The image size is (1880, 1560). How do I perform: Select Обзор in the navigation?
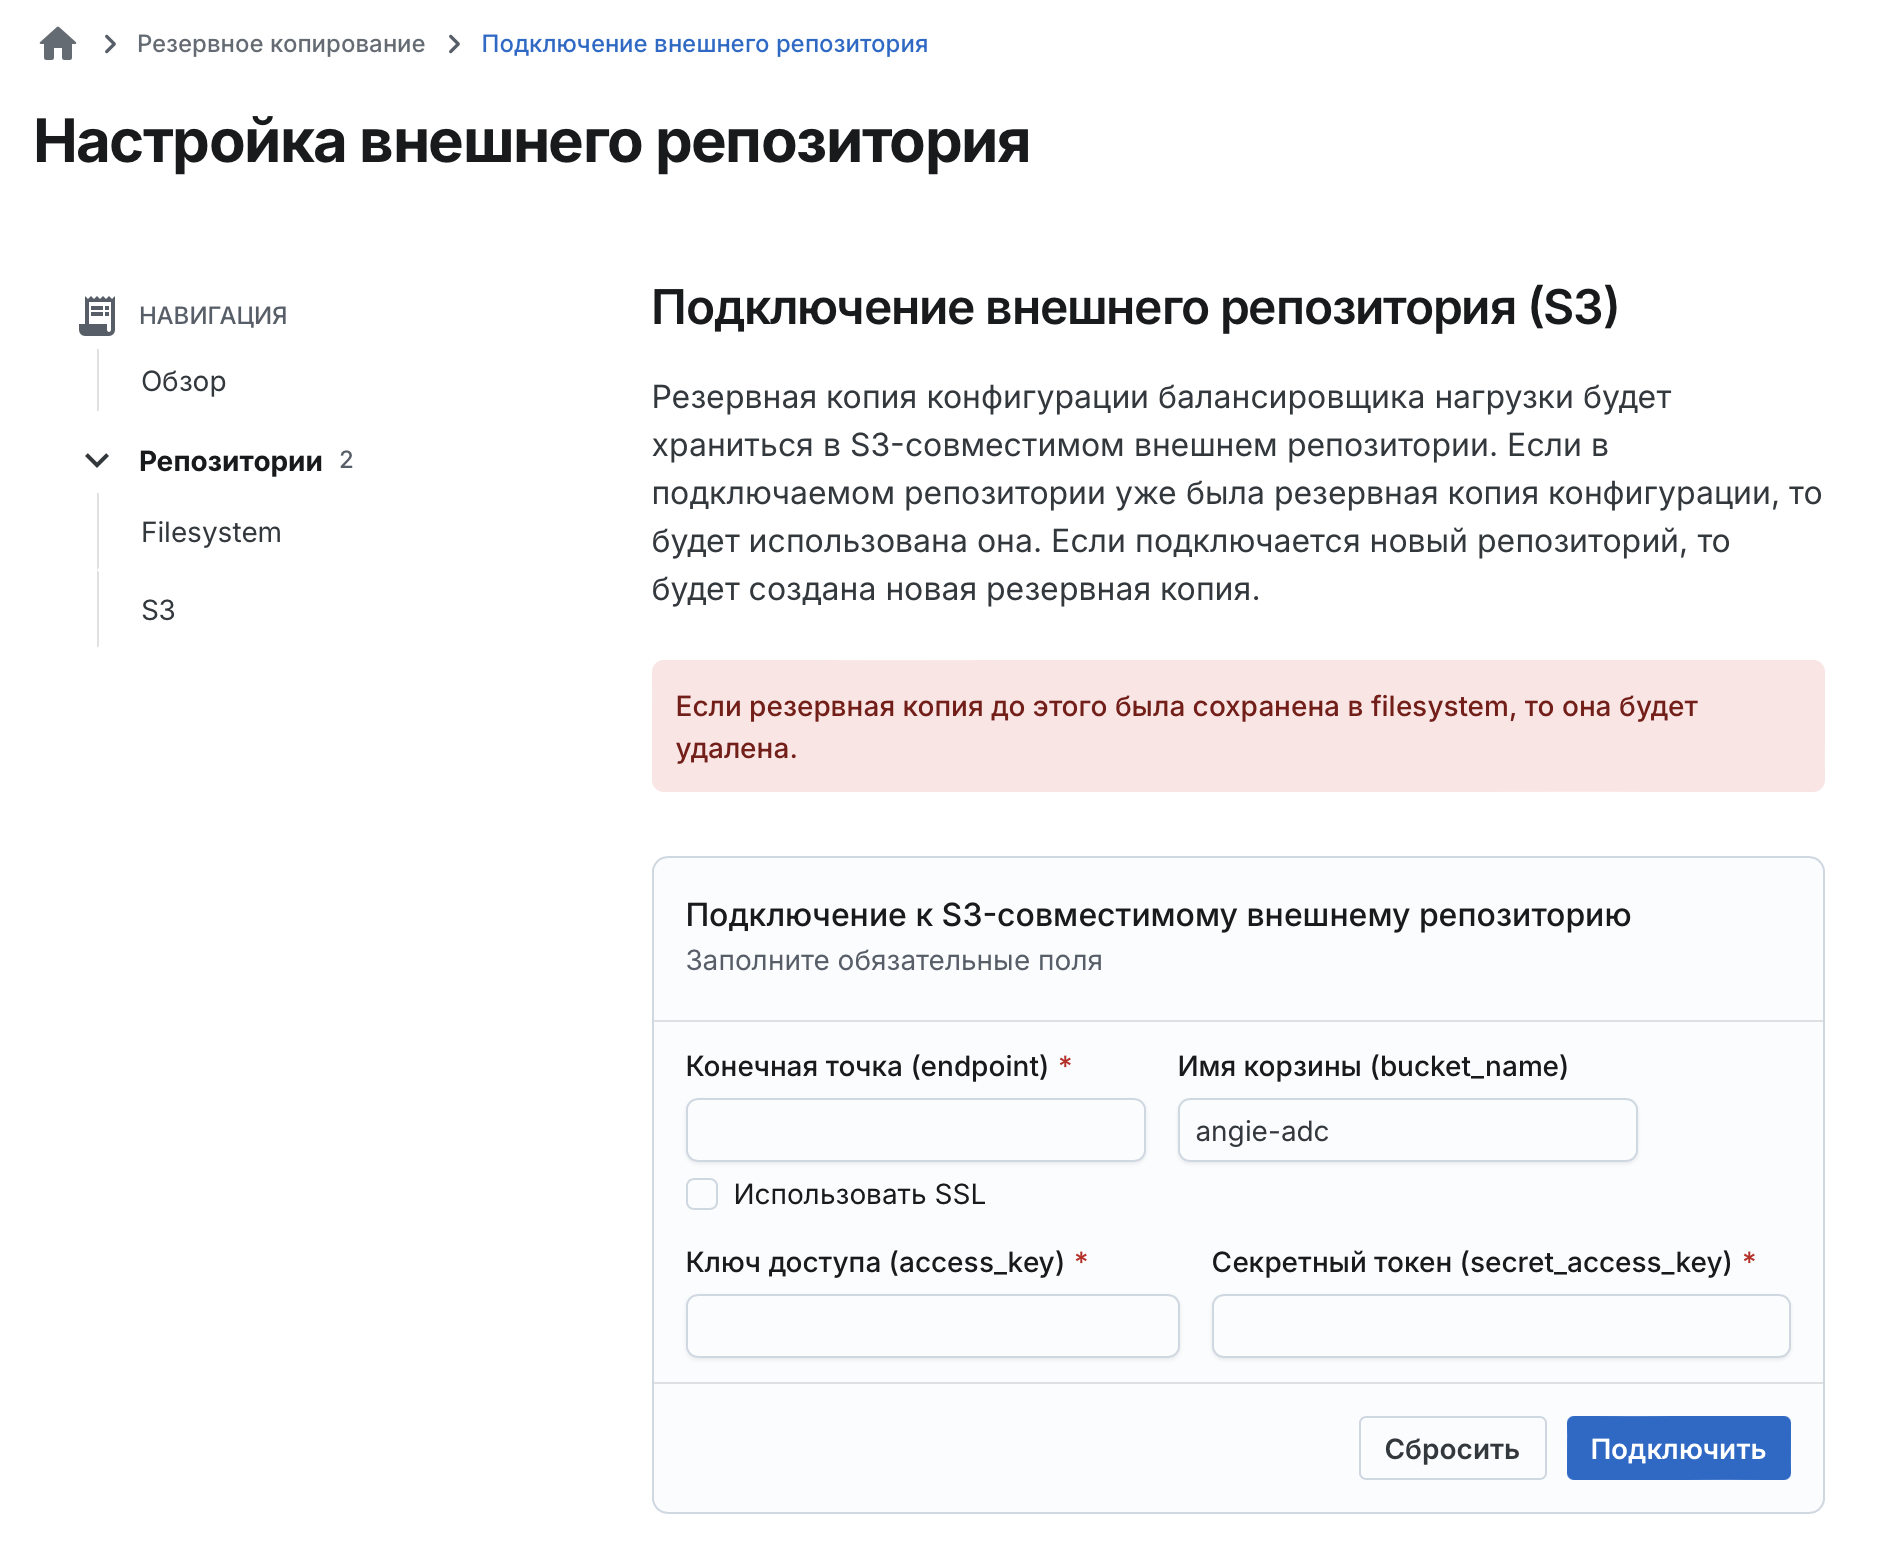pyautogui.click(x=184, y=382)
